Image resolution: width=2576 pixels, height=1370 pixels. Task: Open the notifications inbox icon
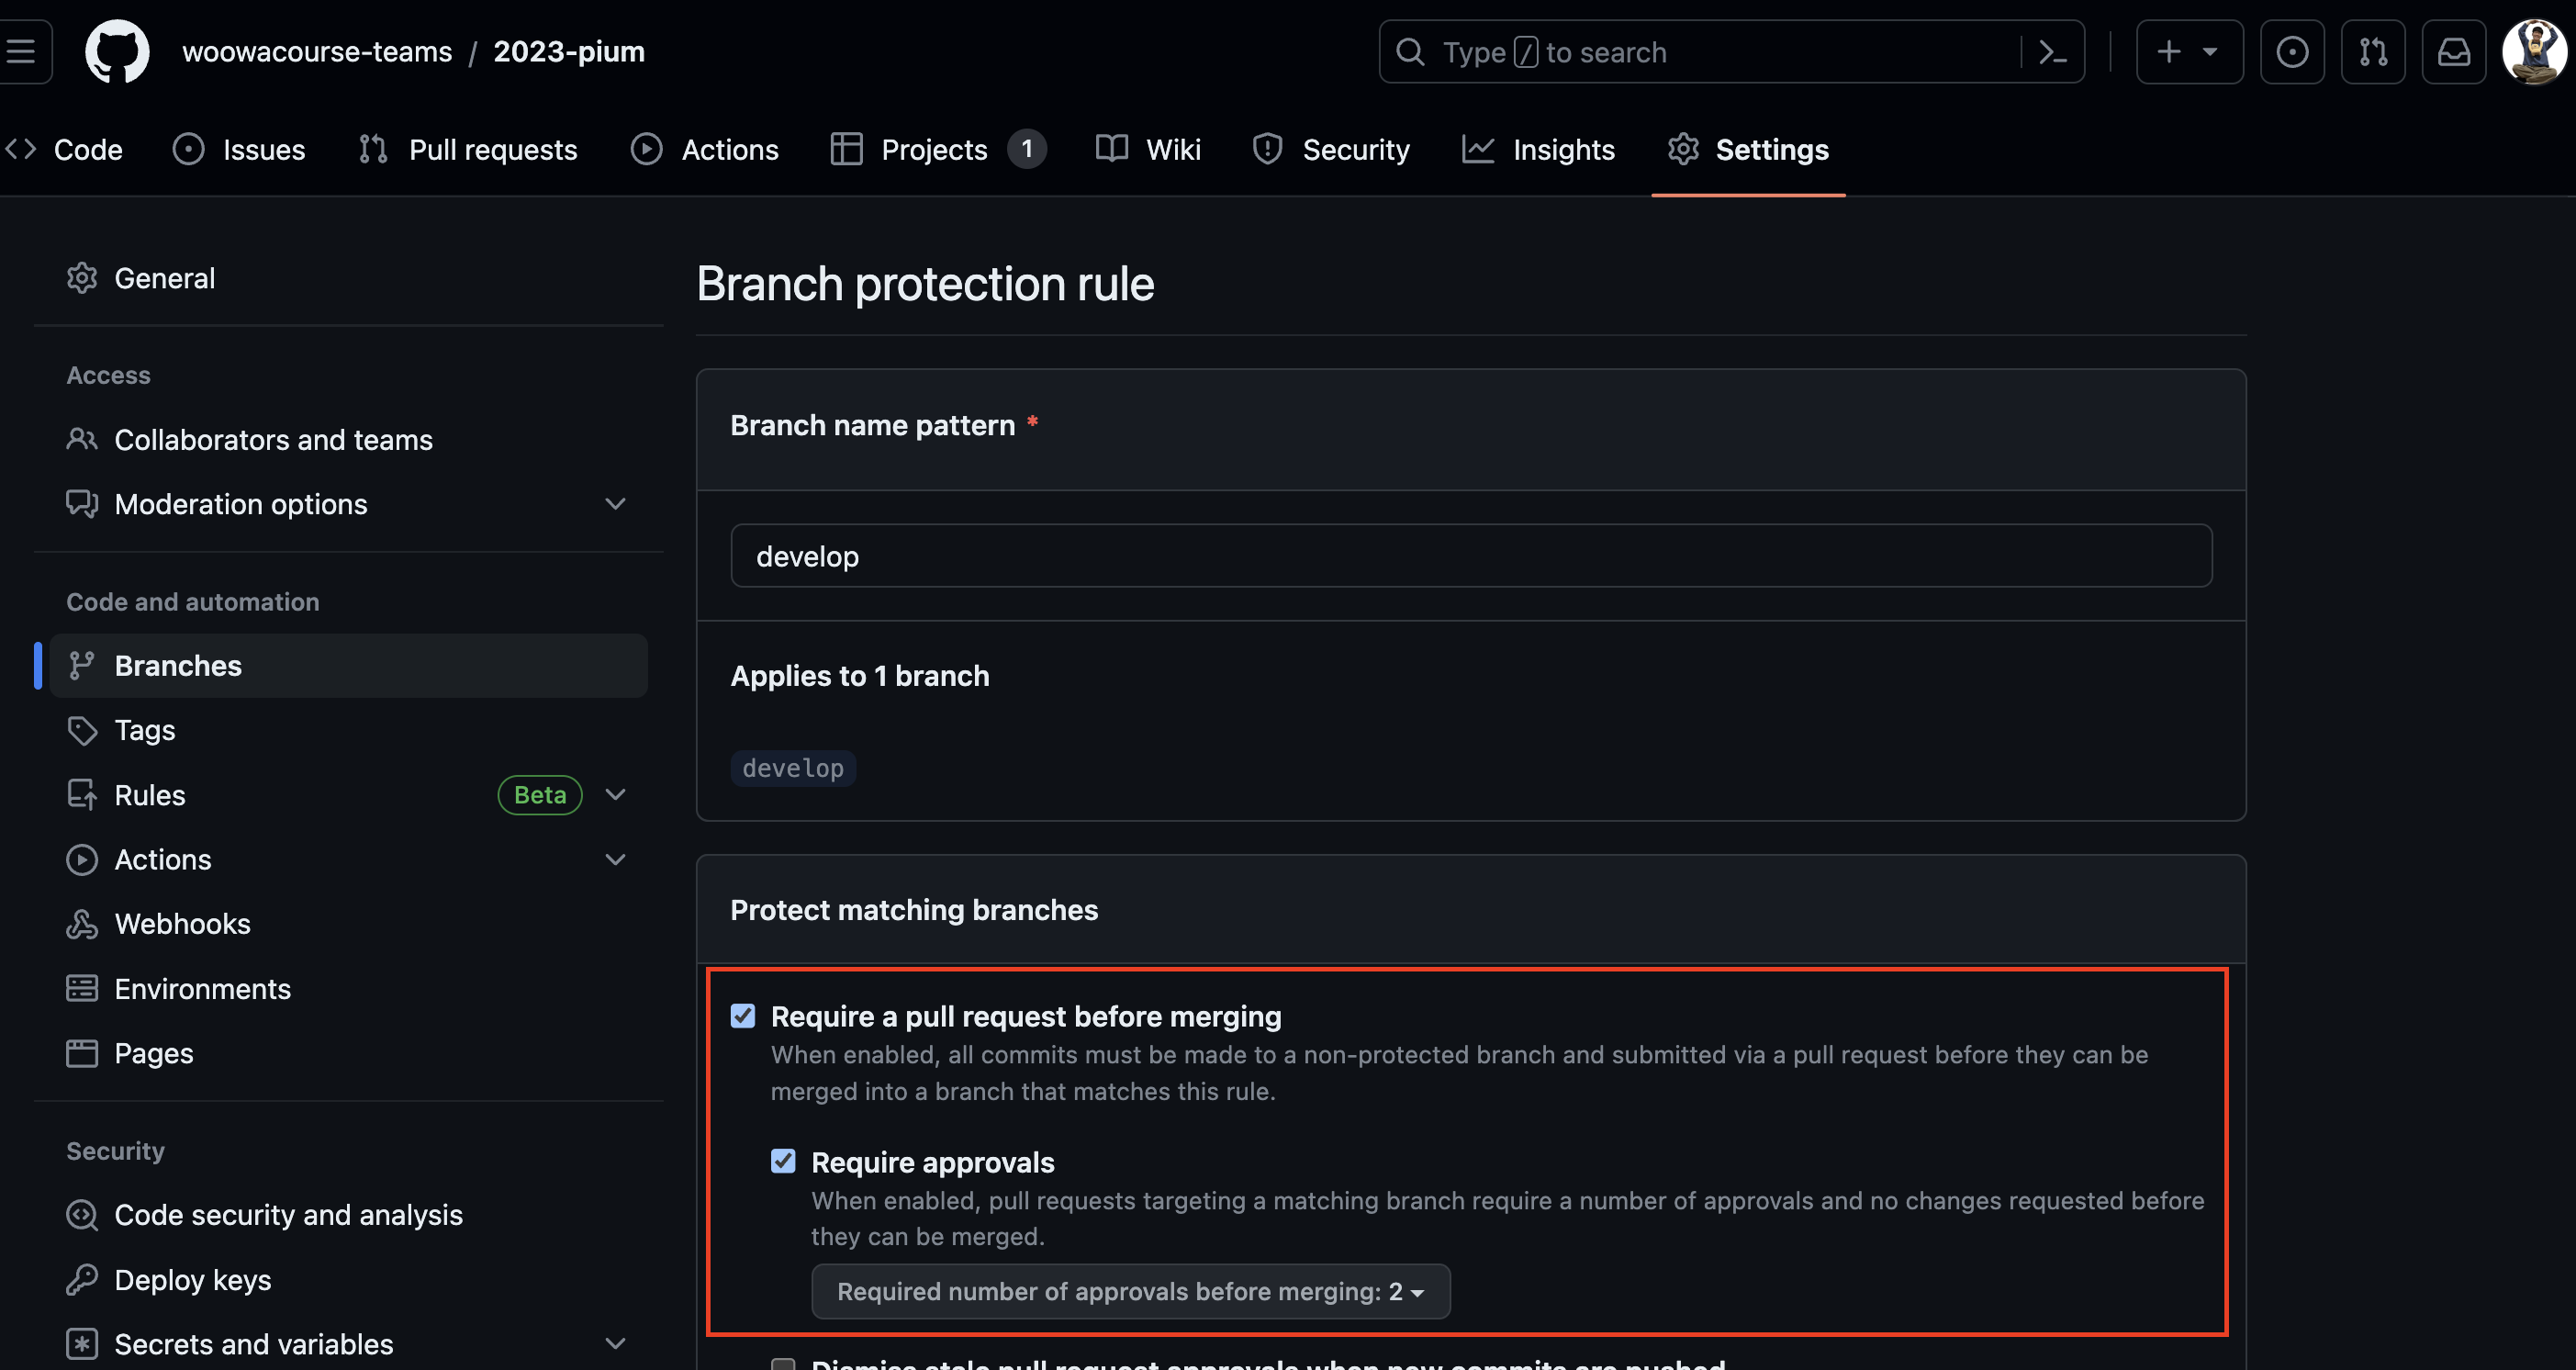pyautogui.click(x=2453, y=52)
